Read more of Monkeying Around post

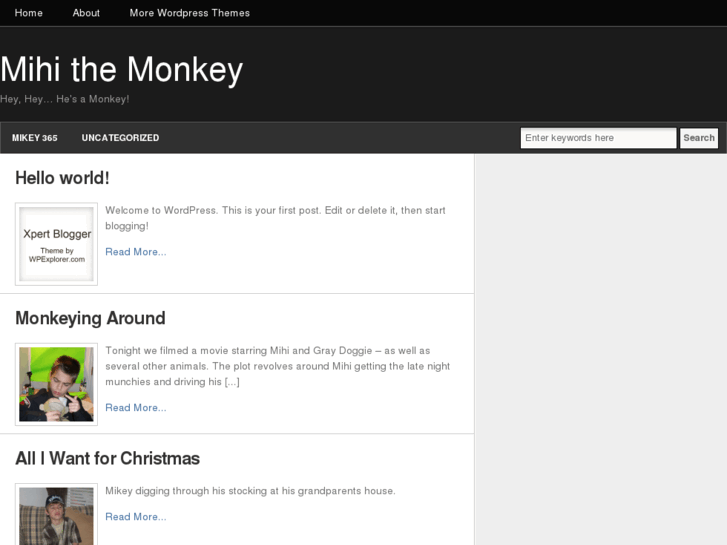point(136,408)
